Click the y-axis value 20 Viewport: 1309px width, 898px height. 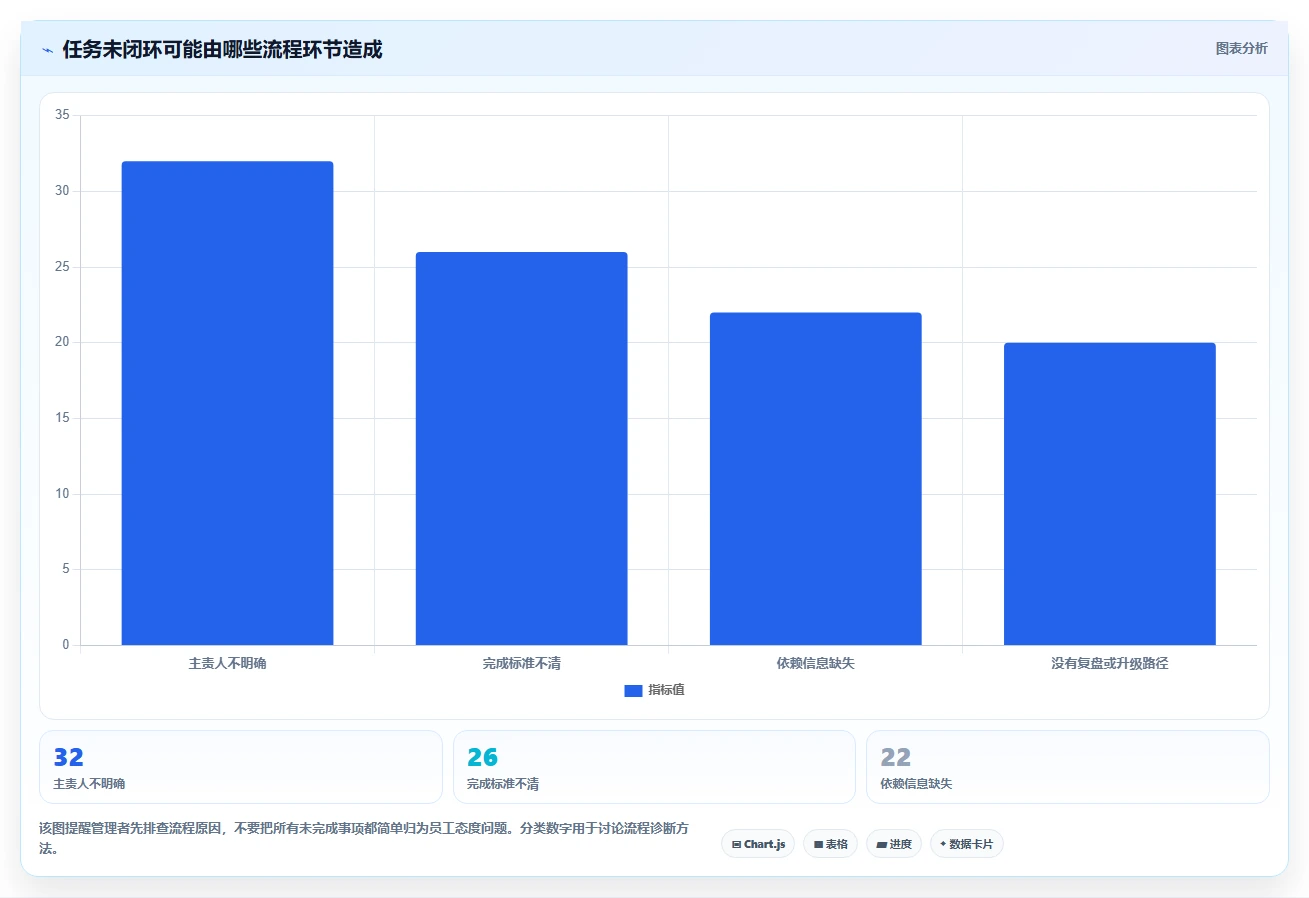click(62, 342)
